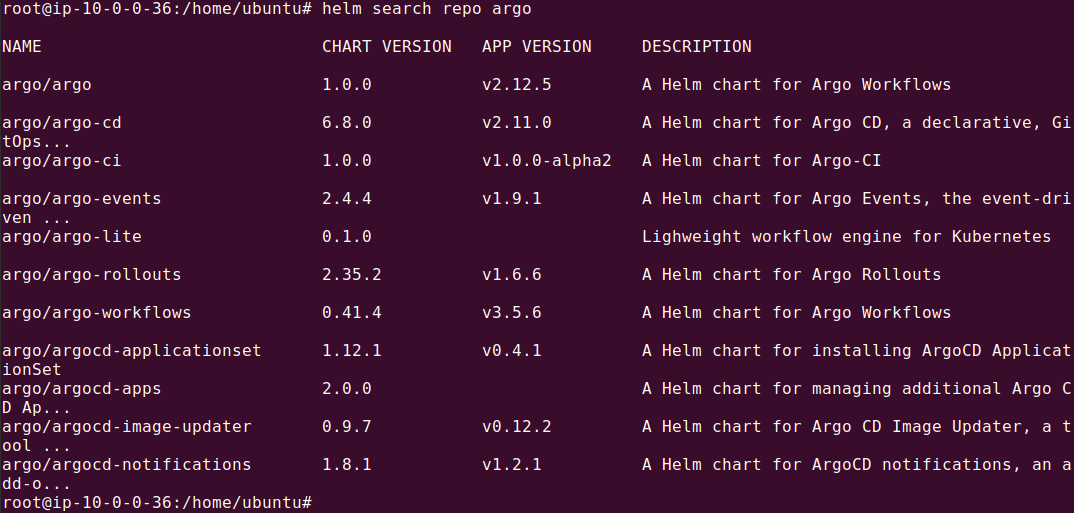The width and height of the screenshot is (1074, 513).
Task: Select the argo/argo-events chart name
Action: tap(81, 199)
